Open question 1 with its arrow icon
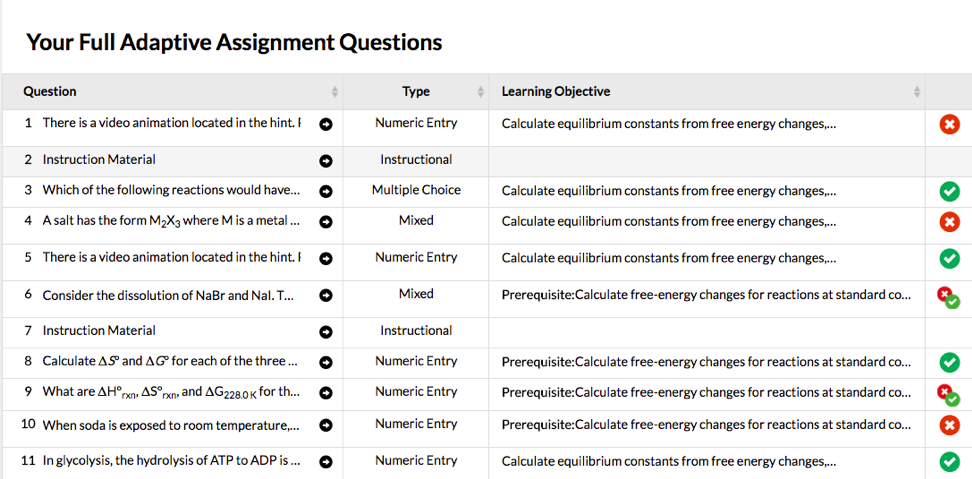The height and width of the screenshot is (479, 972). click(325, 124)
